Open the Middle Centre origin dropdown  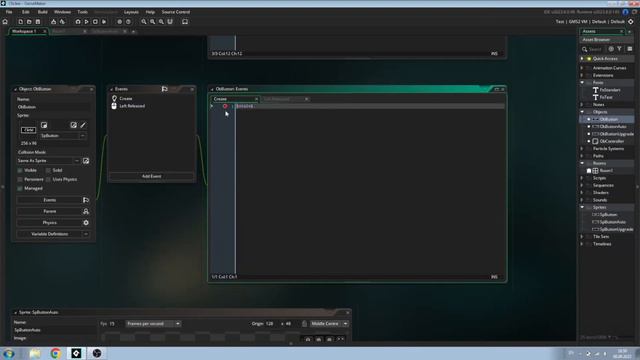(x=329, y=324)
